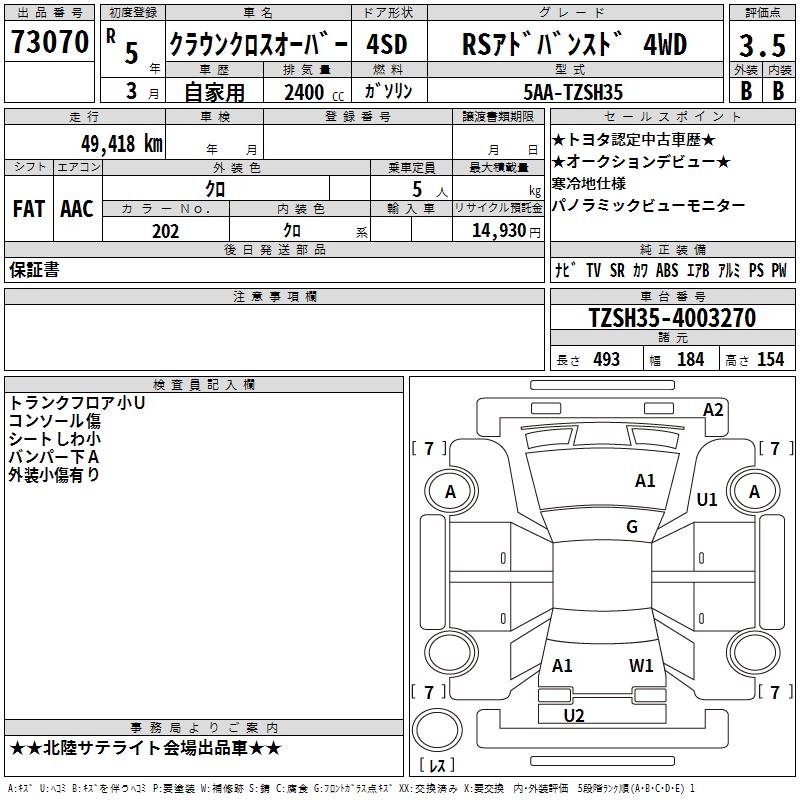Click the door type 4SD
Viewport: 800px width, 800px height.
pyautogui.click(x=387, y=44)
